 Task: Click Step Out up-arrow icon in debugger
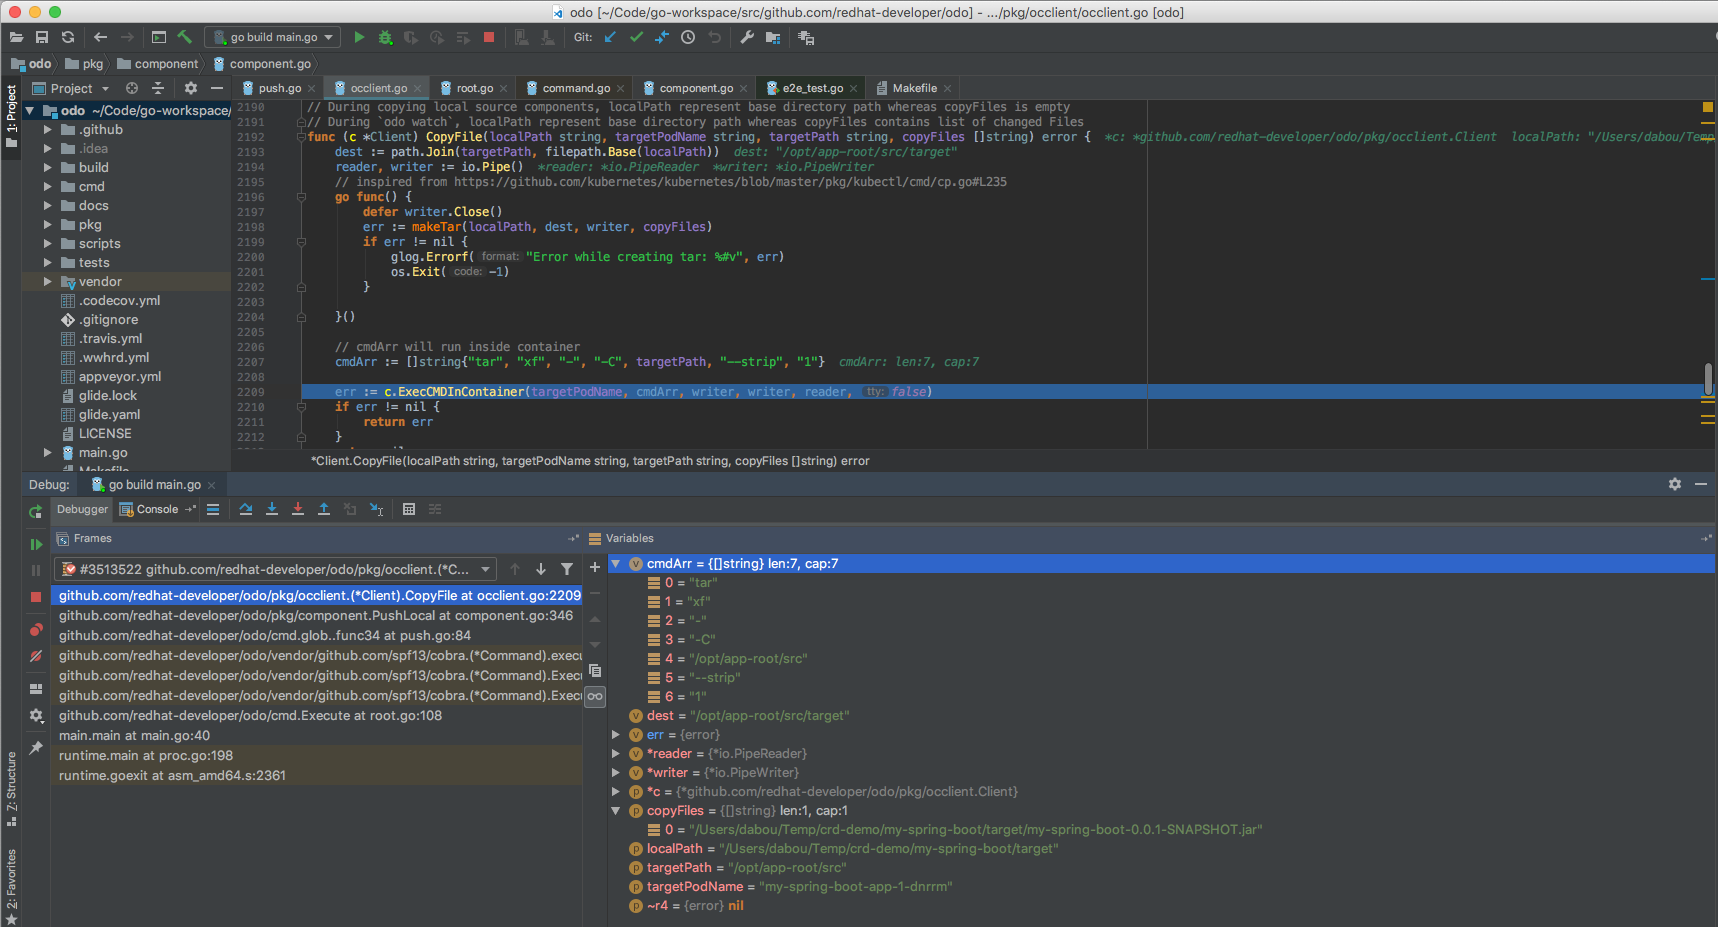(x=324, y=509)
